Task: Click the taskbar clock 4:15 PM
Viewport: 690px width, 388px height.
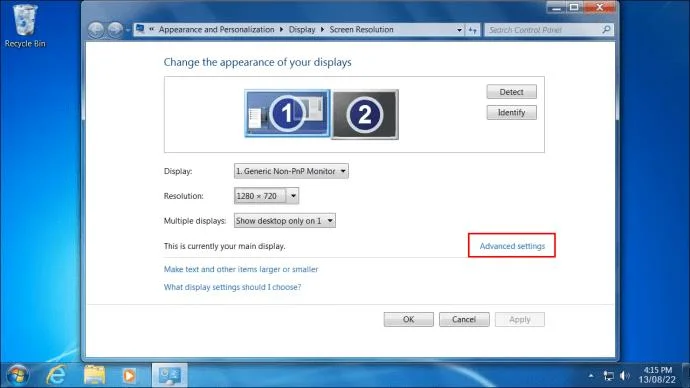Action: (657, 375)
